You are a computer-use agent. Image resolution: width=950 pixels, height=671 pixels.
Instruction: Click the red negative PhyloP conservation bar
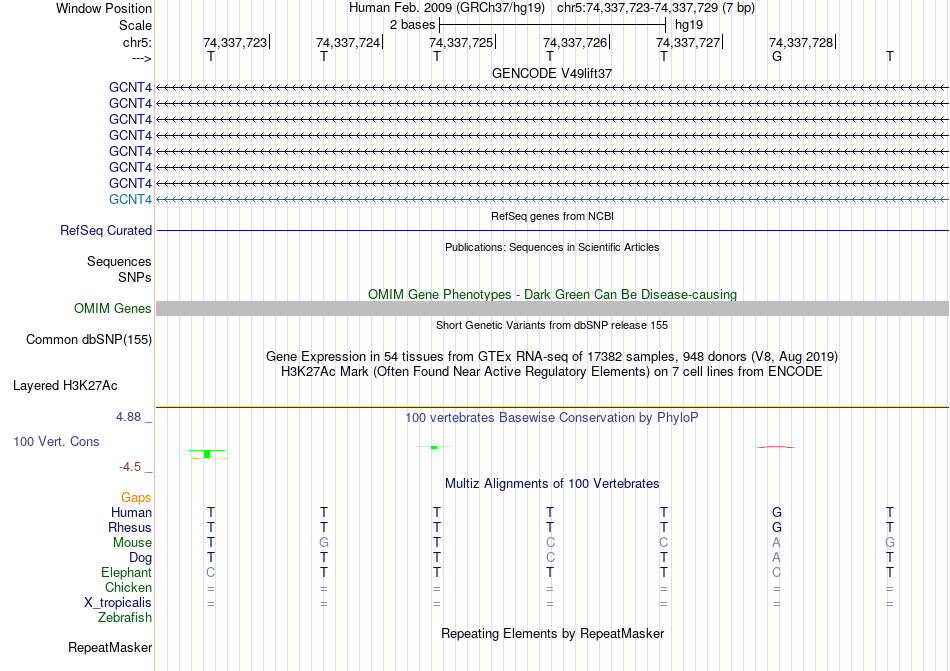(x=776, y=447)
